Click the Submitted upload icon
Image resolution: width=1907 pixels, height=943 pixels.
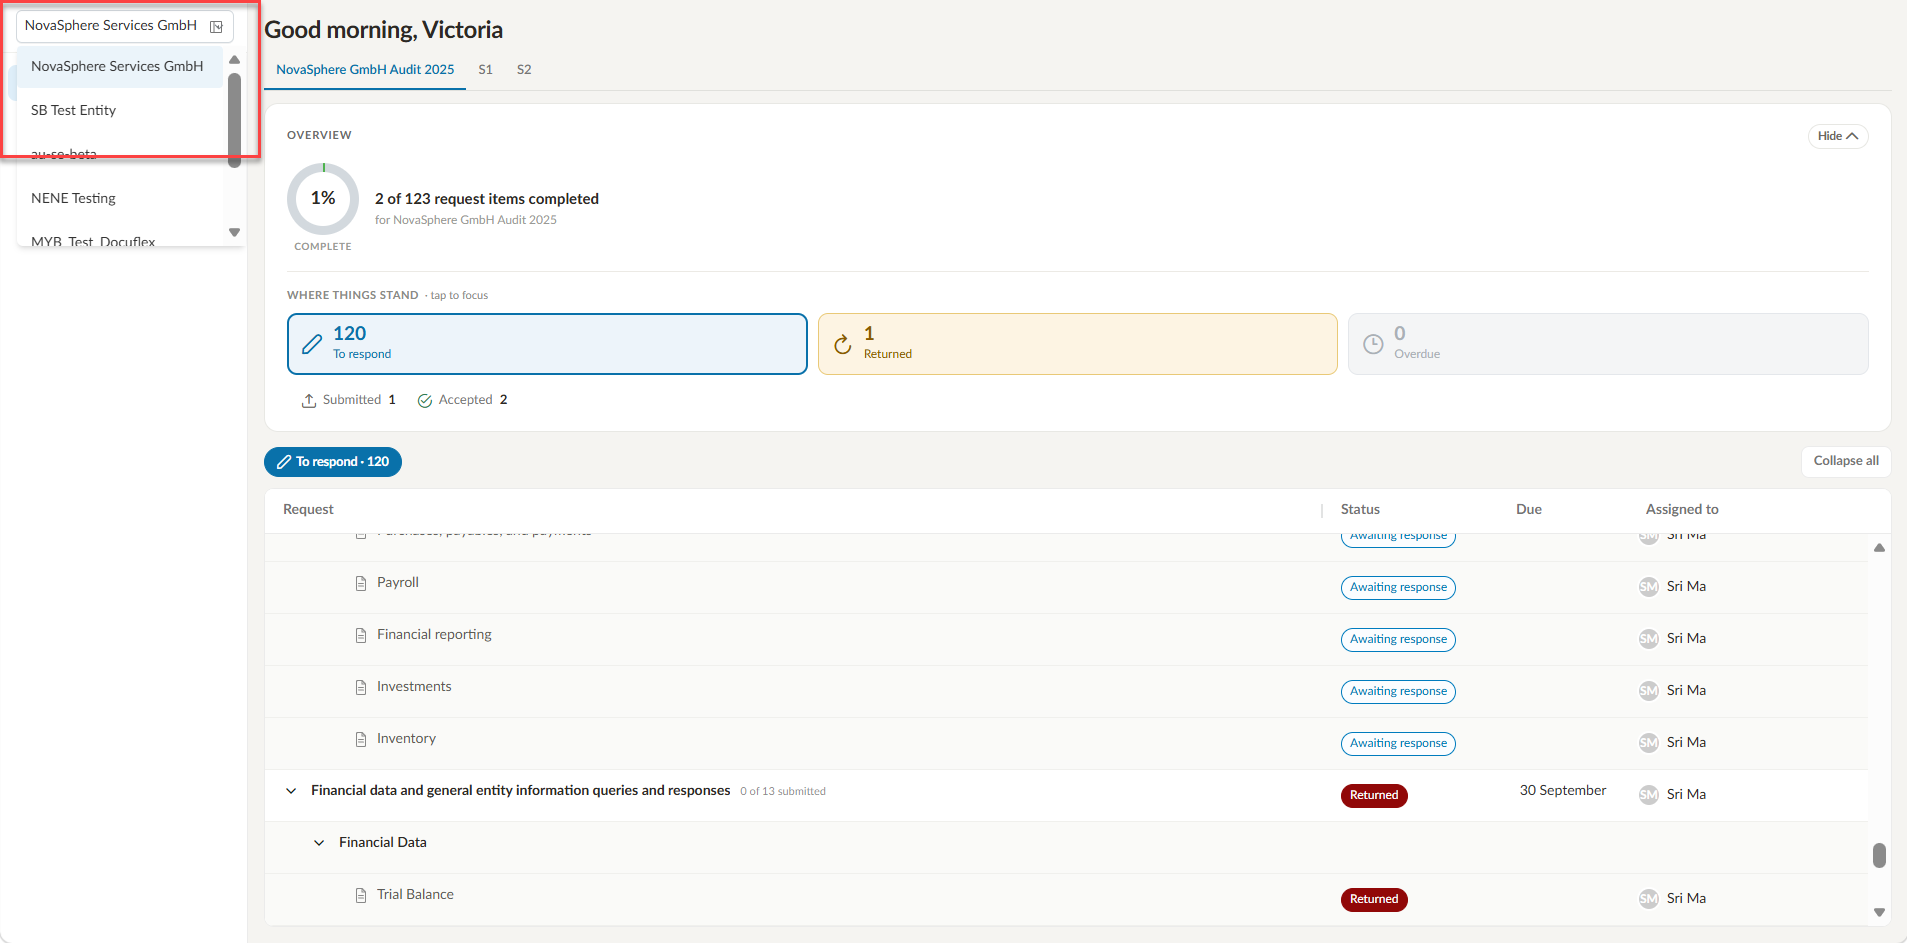(x=309, y=400)
